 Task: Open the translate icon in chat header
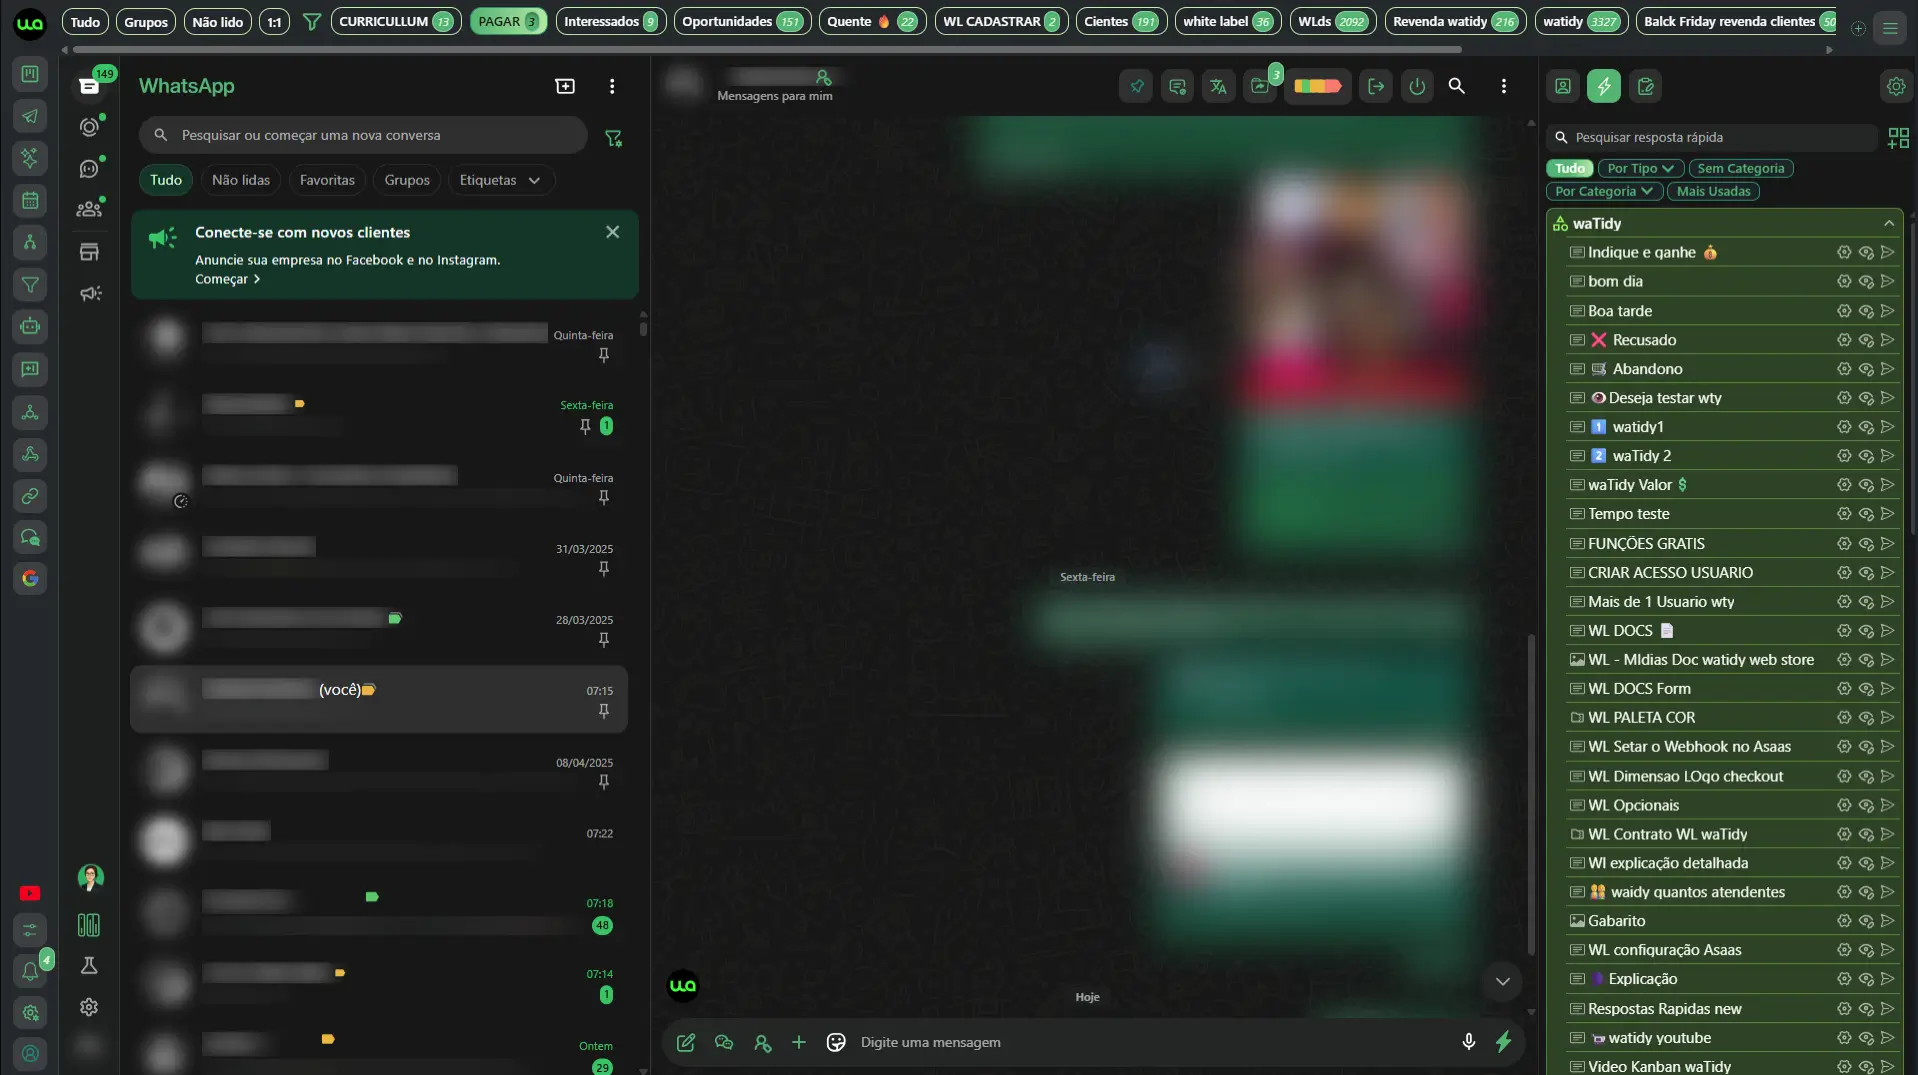point(1218,86)
